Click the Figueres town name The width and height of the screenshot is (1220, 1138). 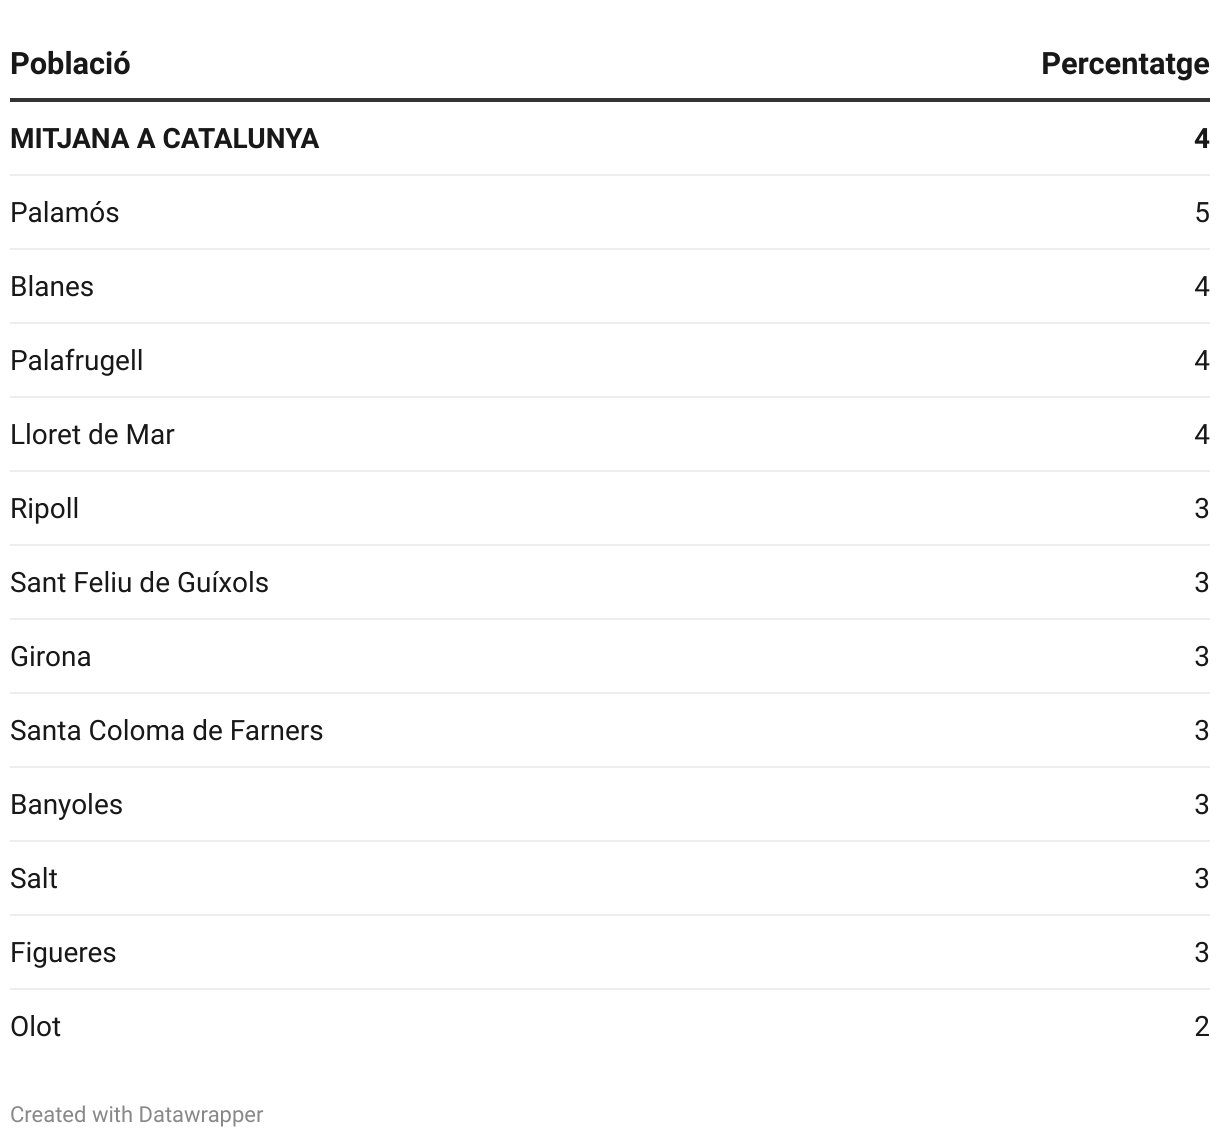click(63, 952)
